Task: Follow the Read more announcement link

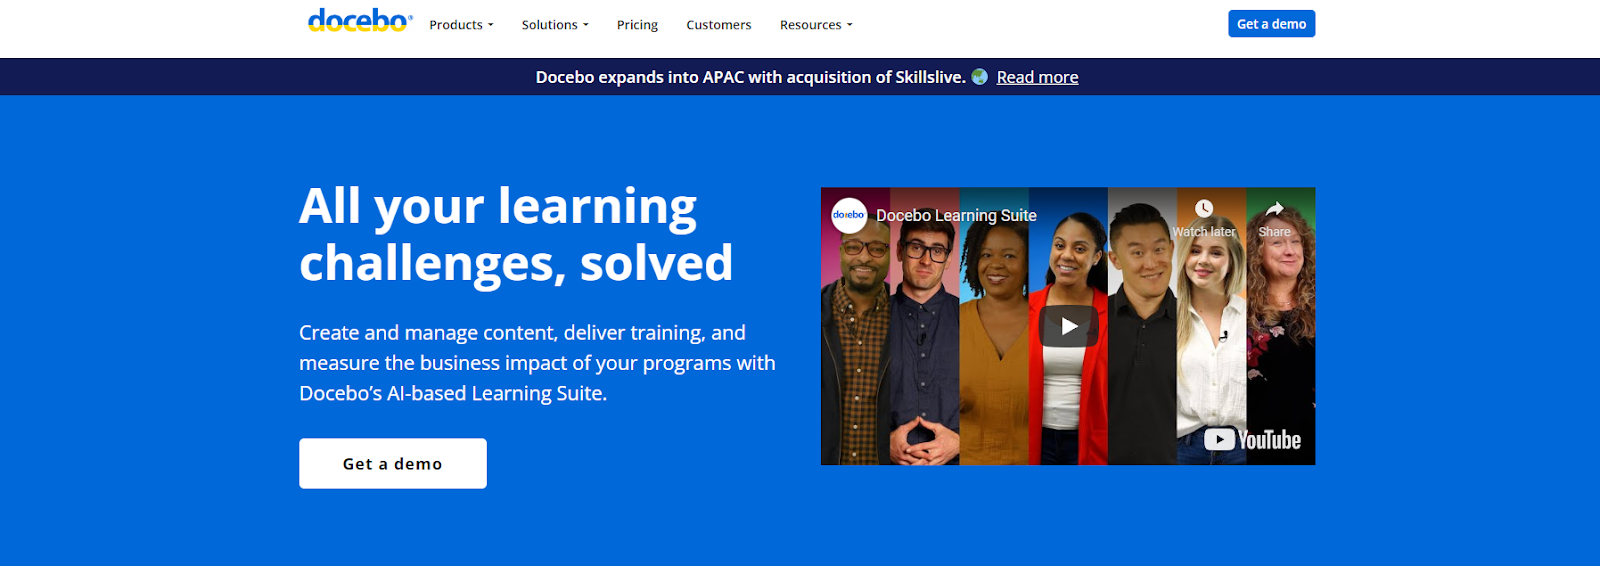Action: [1037, 77]
